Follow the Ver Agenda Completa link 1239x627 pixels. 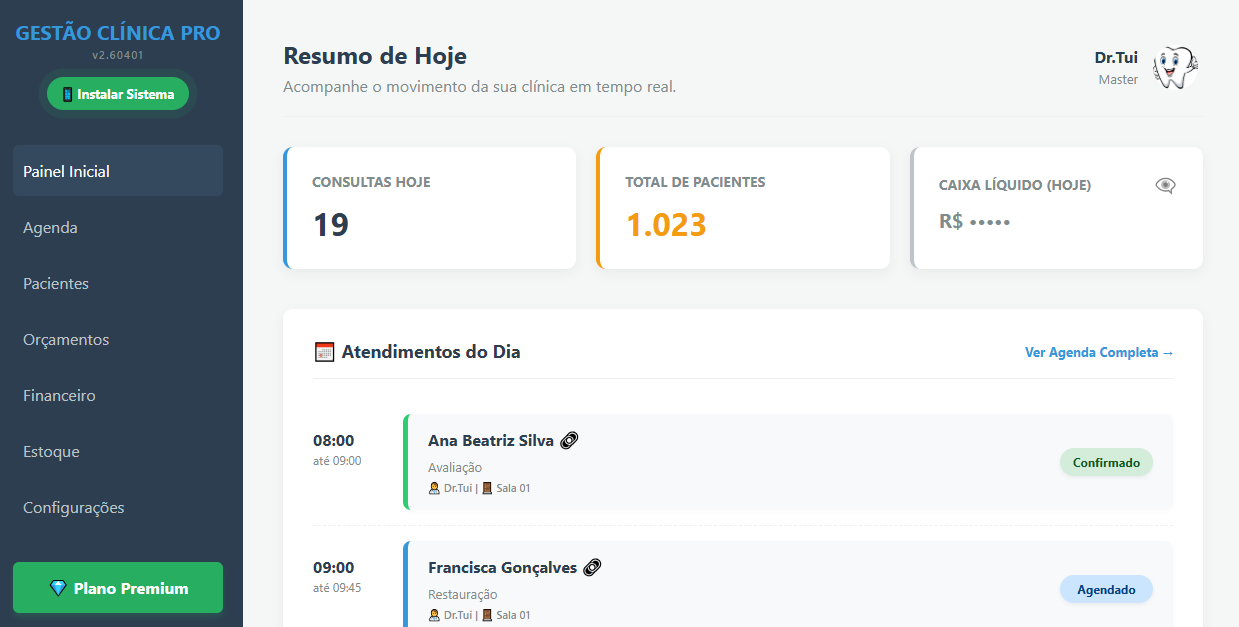point(1098,352)
